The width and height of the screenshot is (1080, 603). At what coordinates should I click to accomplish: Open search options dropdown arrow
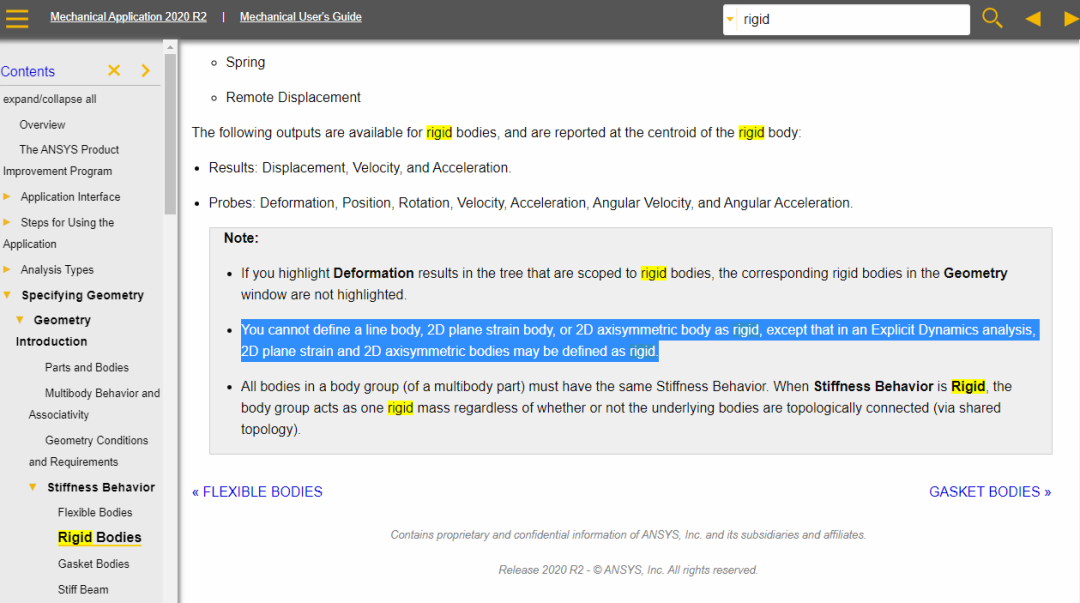point(730,19)
